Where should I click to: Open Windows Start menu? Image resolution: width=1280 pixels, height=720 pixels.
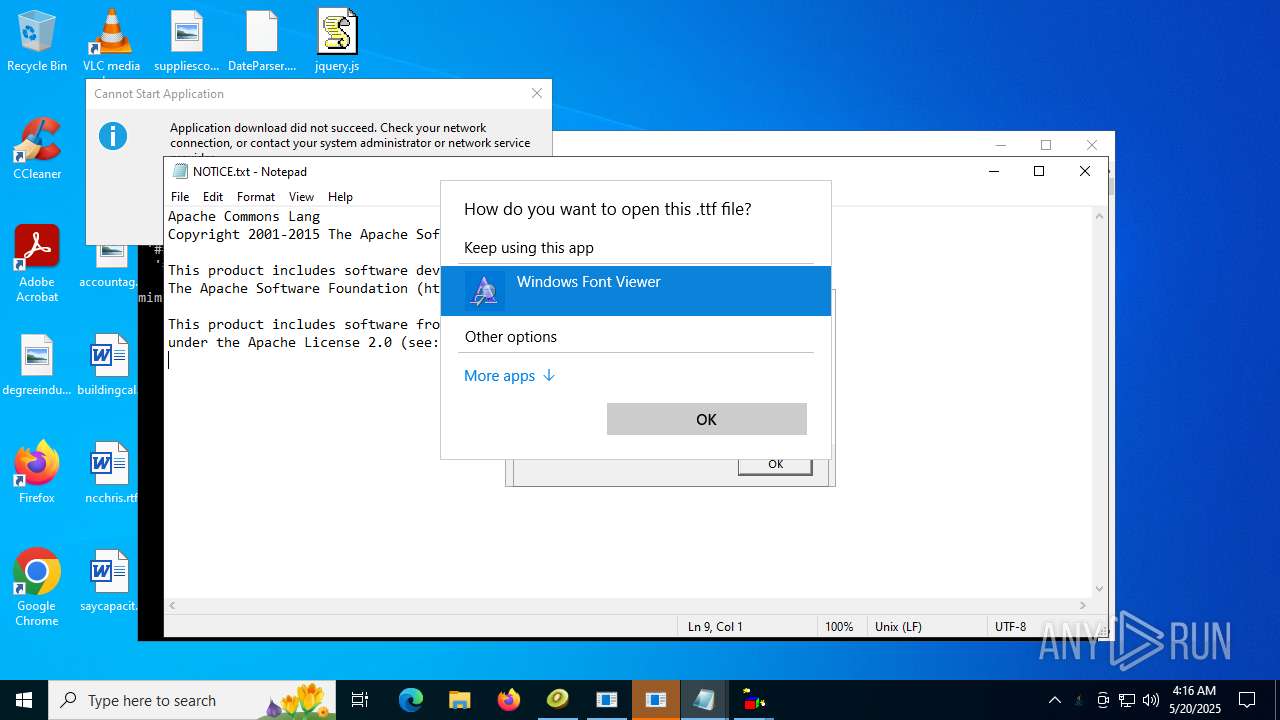(24, 700)
